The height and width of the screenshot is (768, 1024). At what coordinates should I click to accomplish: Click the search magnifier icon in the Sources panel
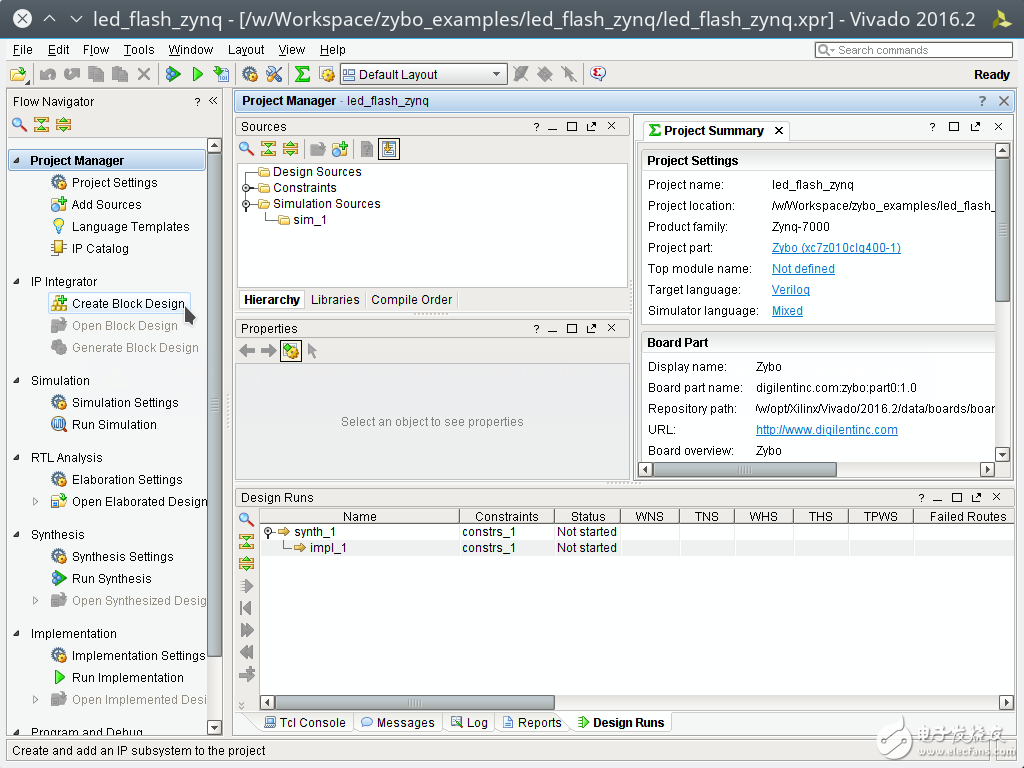pyautogui.click(x=246, y=149)
